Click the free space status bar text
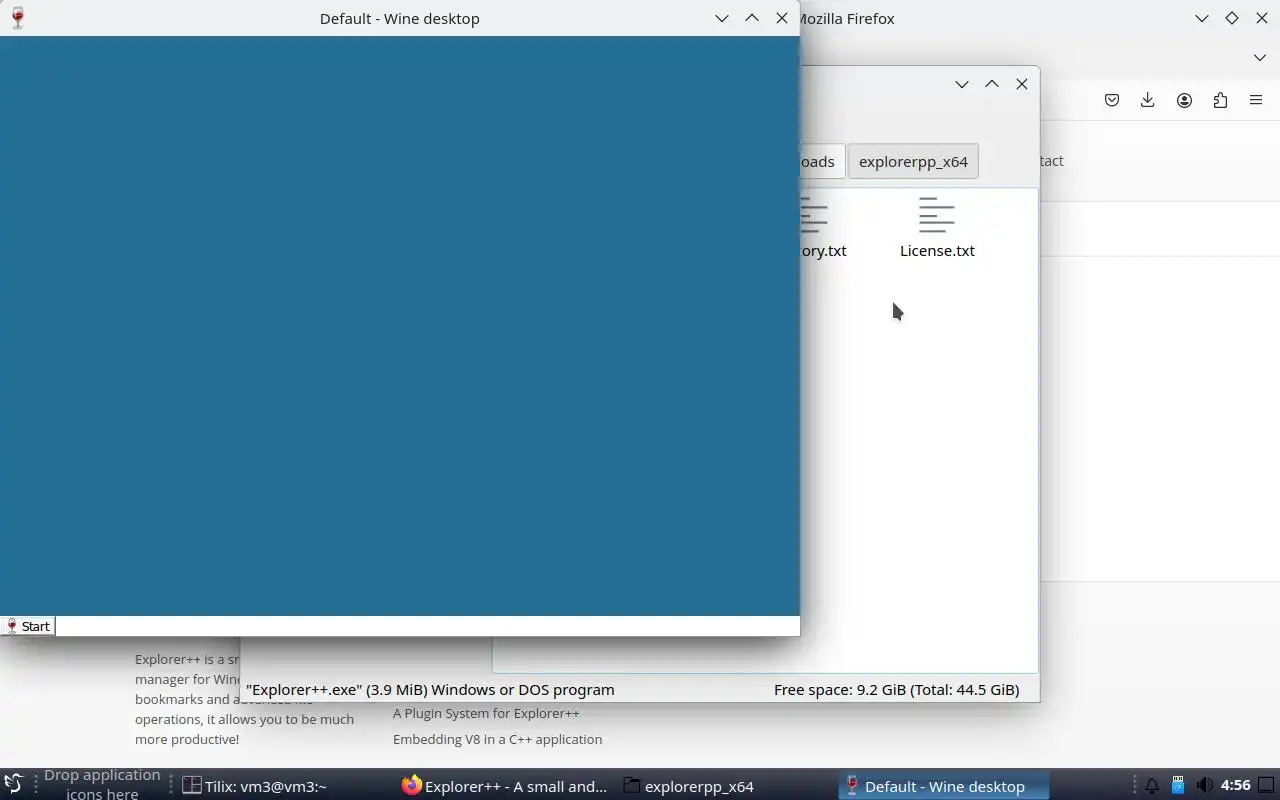This screenshot has width=1280, height=800. (896, 689)
